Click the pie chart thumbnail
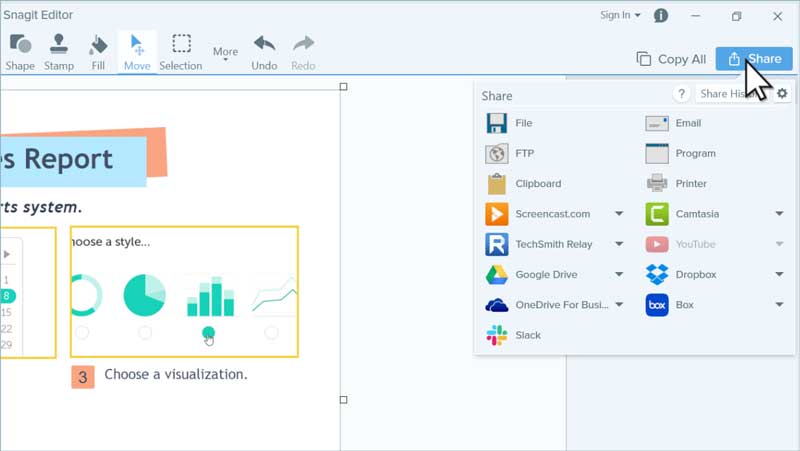The width and height of the screenshot is (800, 451). pos(144,295)
